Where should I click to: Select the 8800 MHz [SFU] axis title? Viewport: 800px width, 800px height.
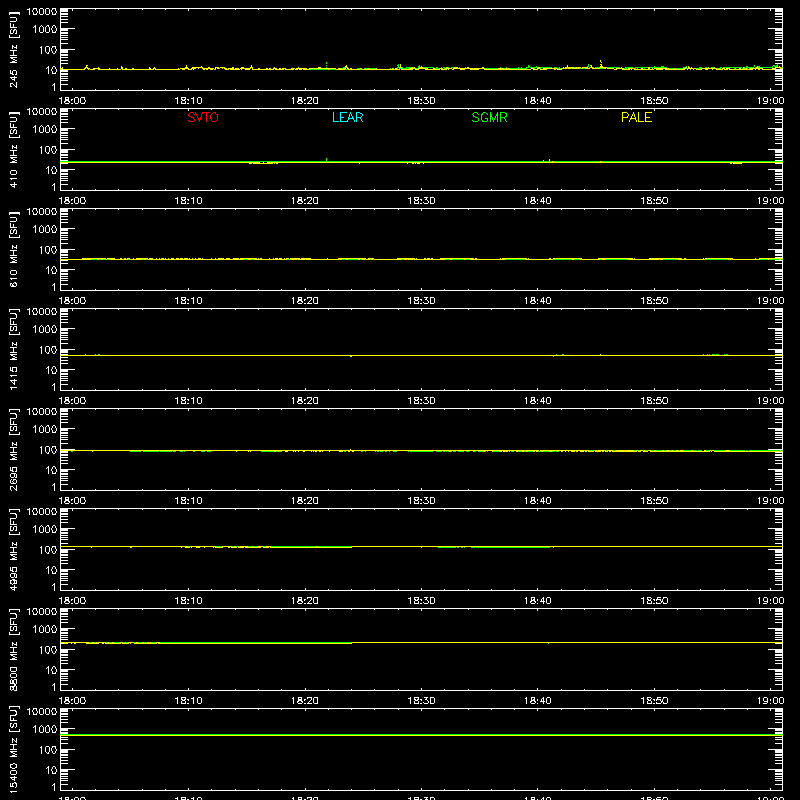13,649
